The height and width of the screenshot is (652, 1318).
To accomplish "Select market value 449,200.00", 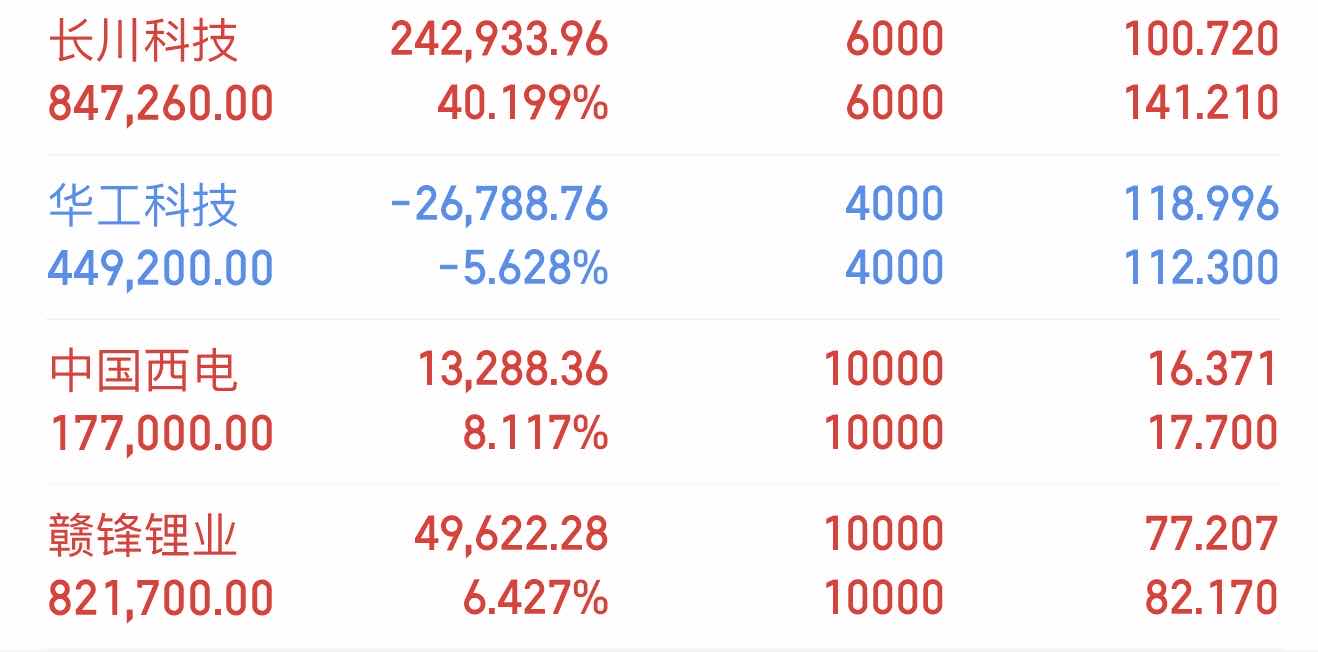I will (161, 268).
